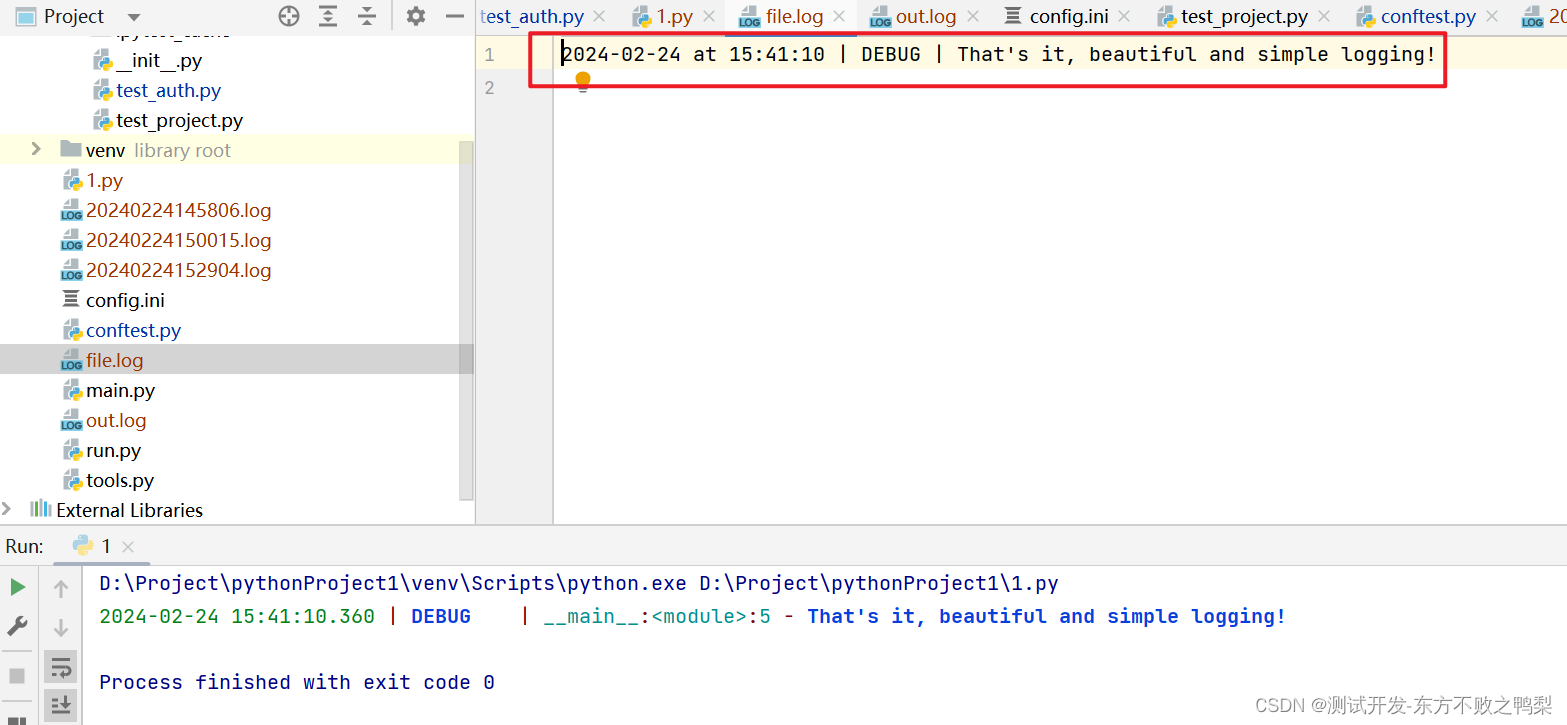Switch to the test_auth.py editor tab

(x=532, y=16)
